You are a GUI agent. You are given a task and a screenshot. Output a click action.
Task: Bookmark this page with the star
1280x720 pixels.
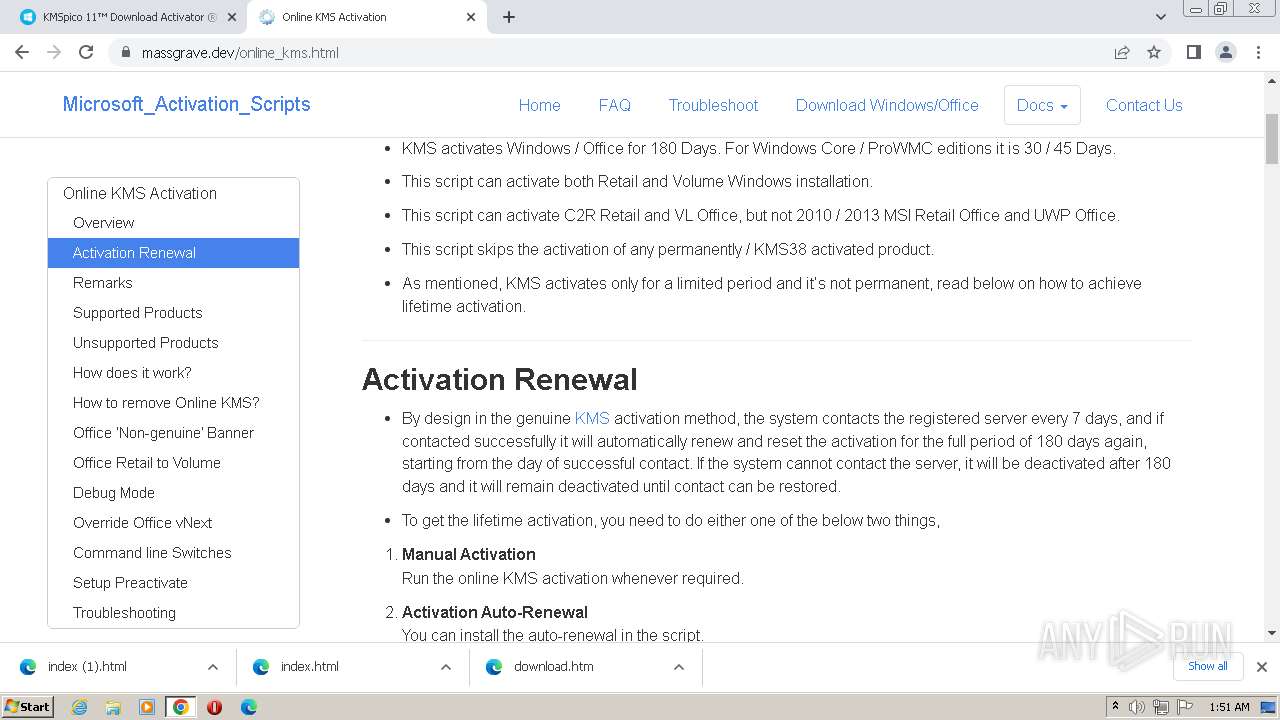click(1154, 52)
